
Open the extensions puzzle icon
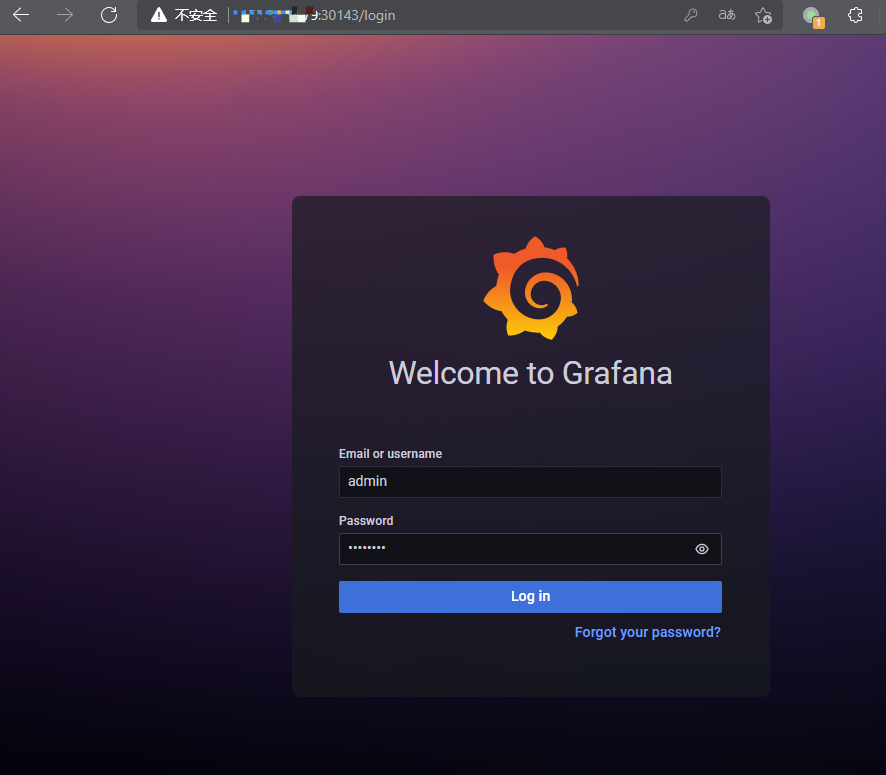(855, 15)
